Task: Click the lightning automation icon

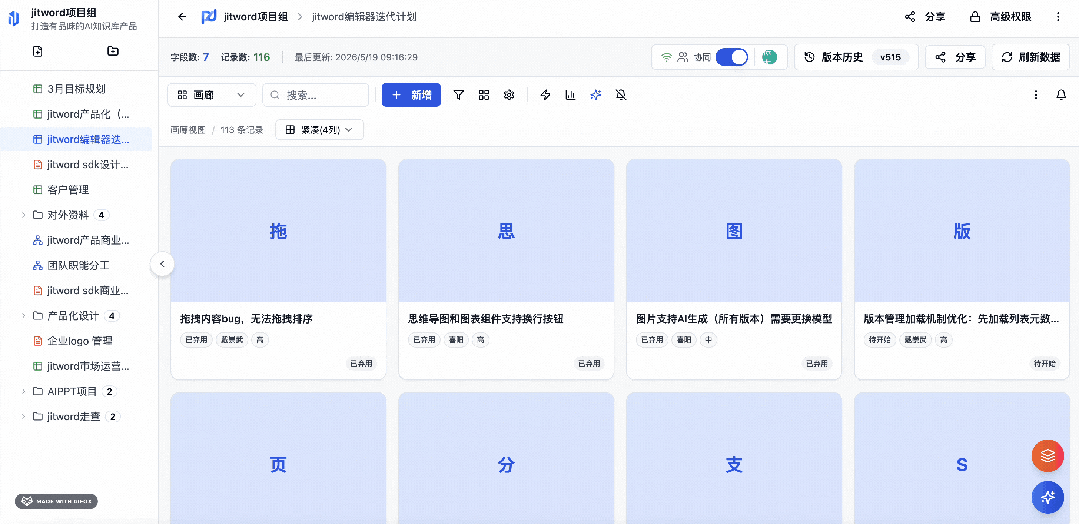Action: click(546, 95)
